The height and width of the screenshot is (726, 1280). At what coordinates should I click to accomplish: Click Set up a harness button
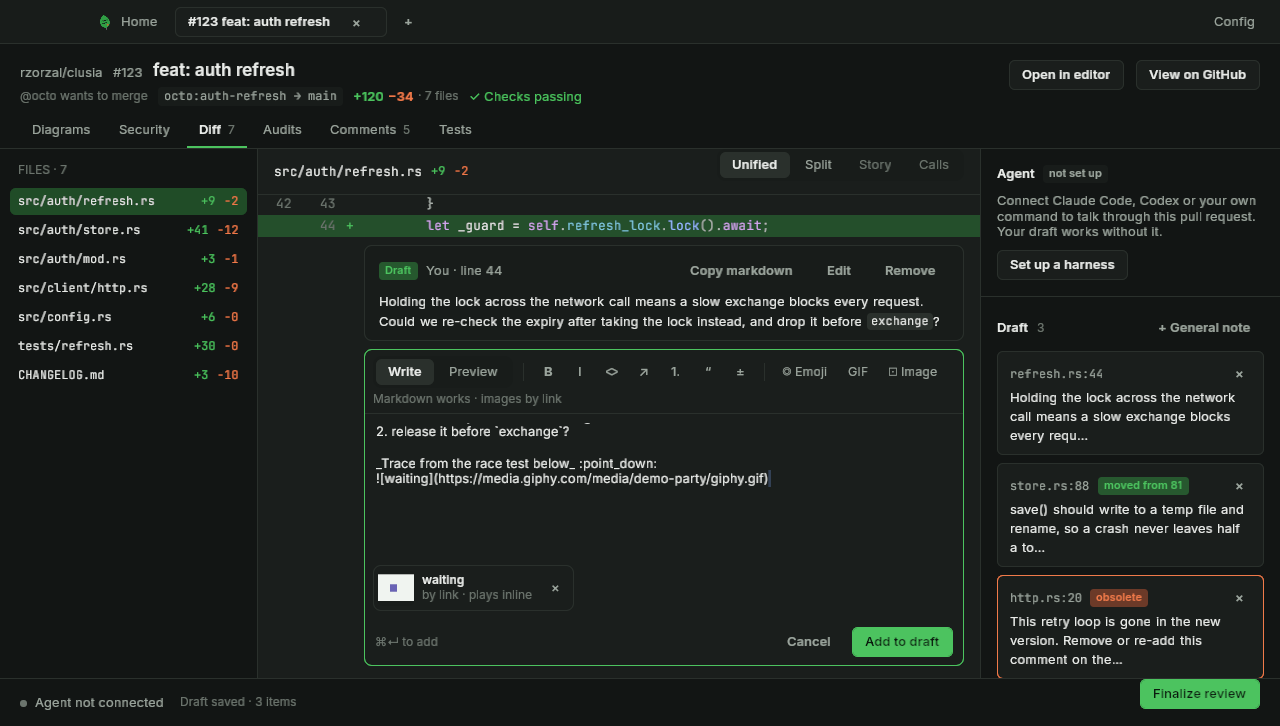(x=1062, y=265)
